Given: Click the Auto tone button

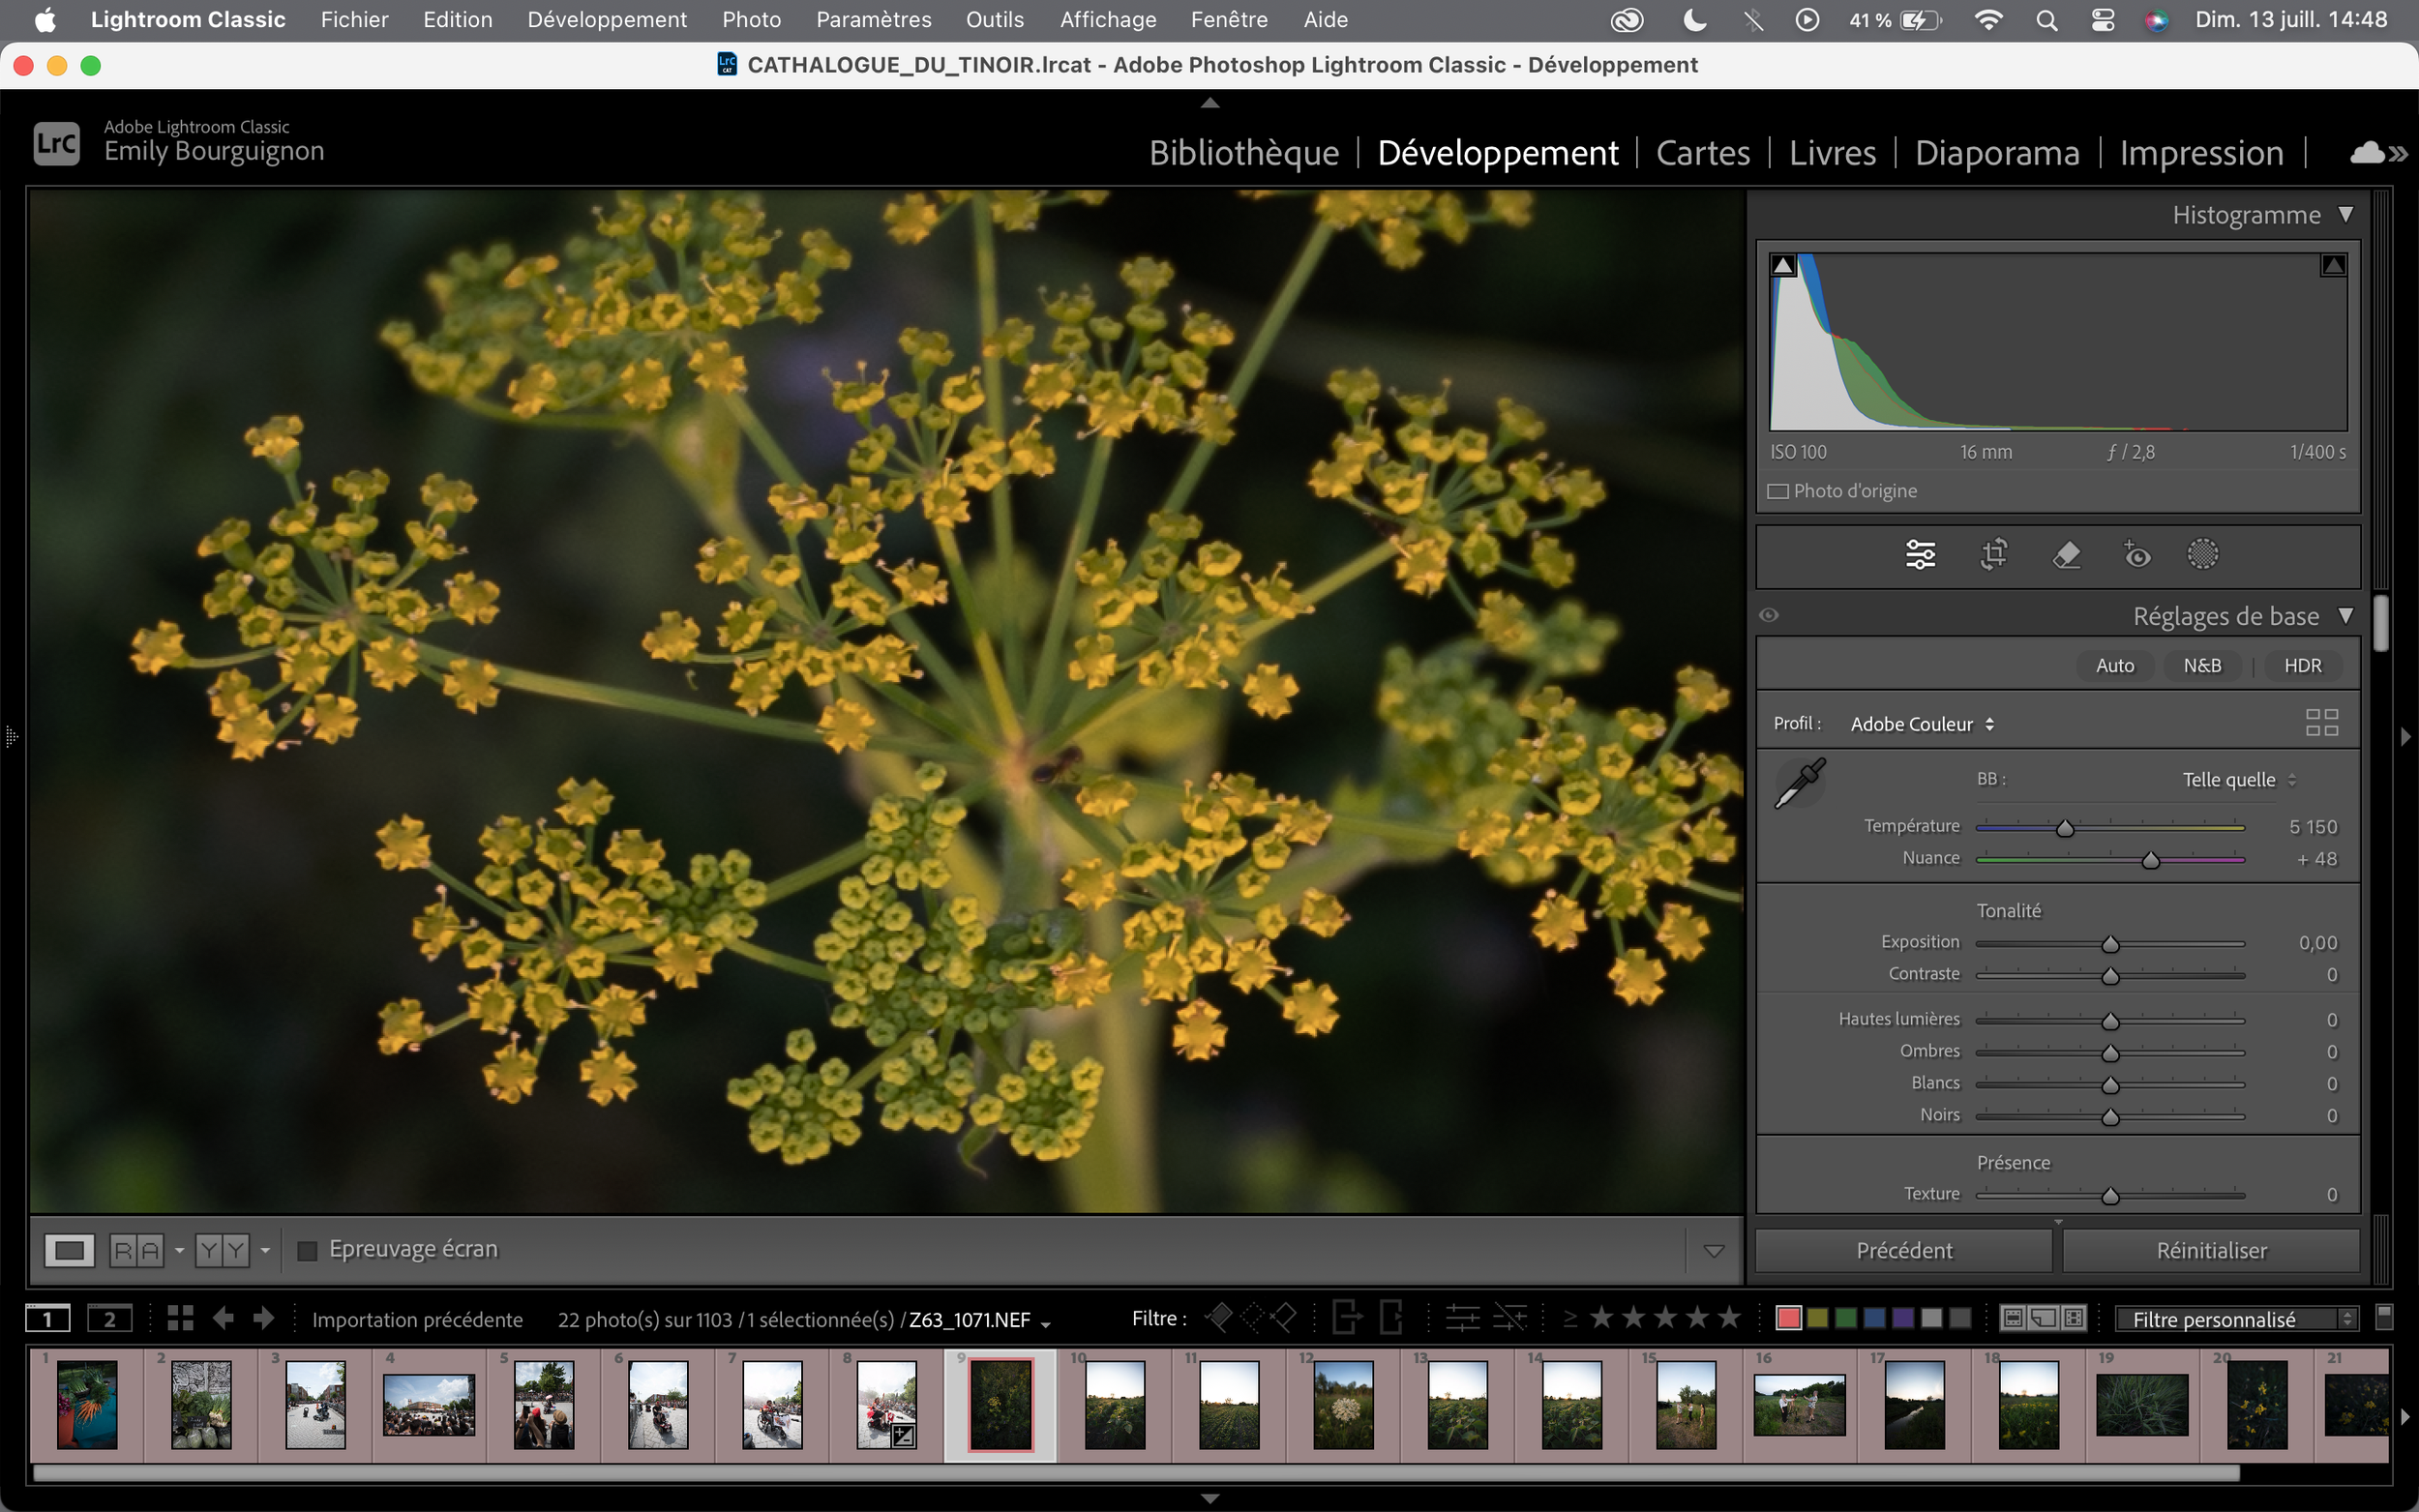Looking at the screenshot, I should point(2114,665).
